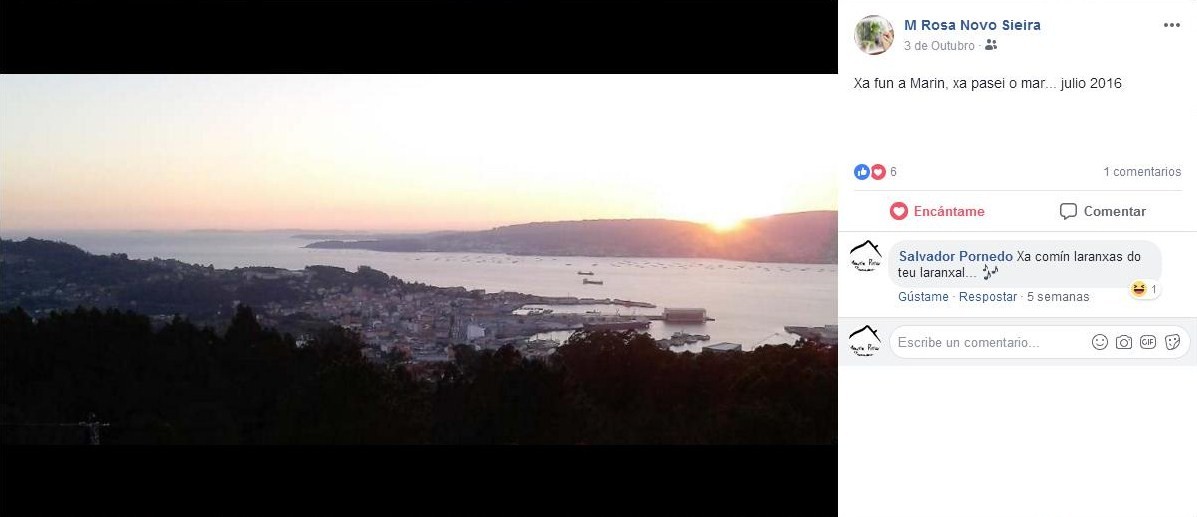Open the GIF picker icon
1197x517 pixels.
pyautogui.click(x=1148, y=342)
